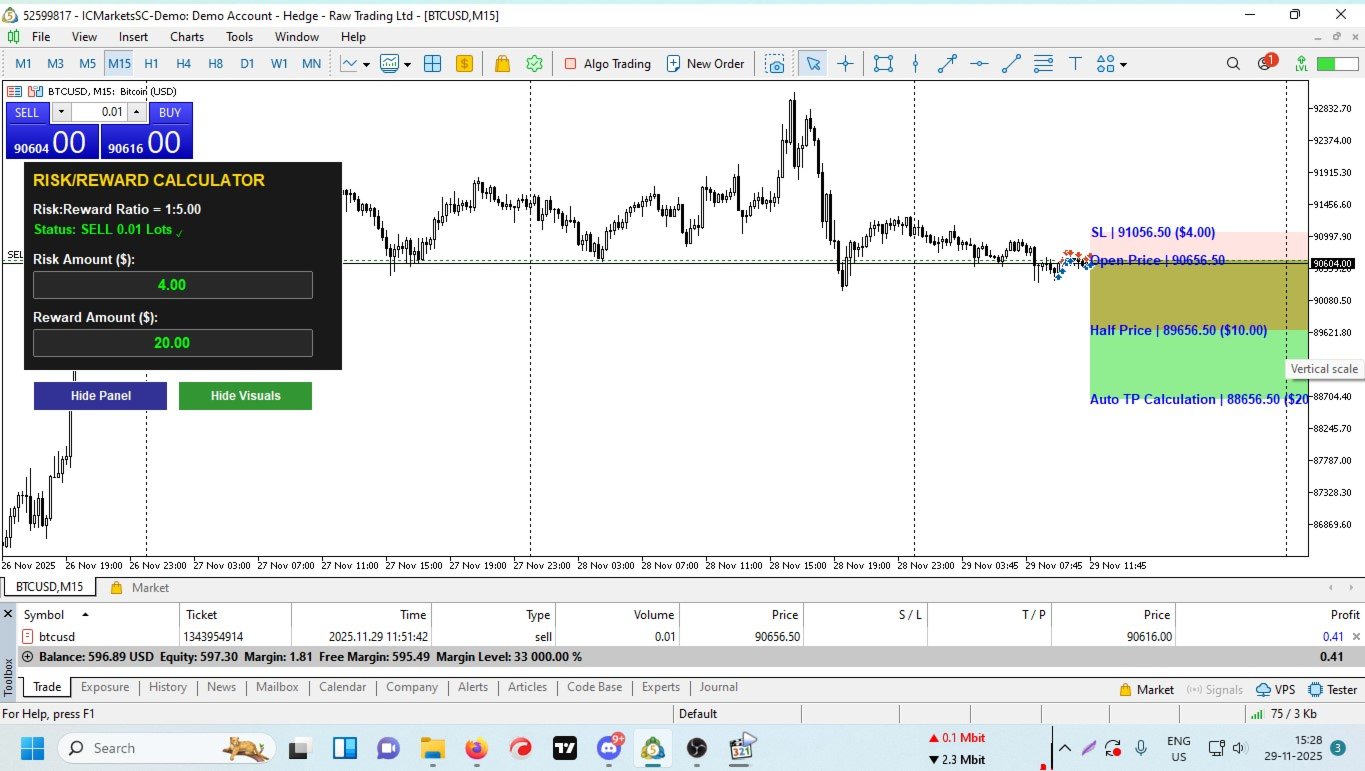Toggle Algo Trading on
This screenshot has width=1365, height=771.
(608, 64)
